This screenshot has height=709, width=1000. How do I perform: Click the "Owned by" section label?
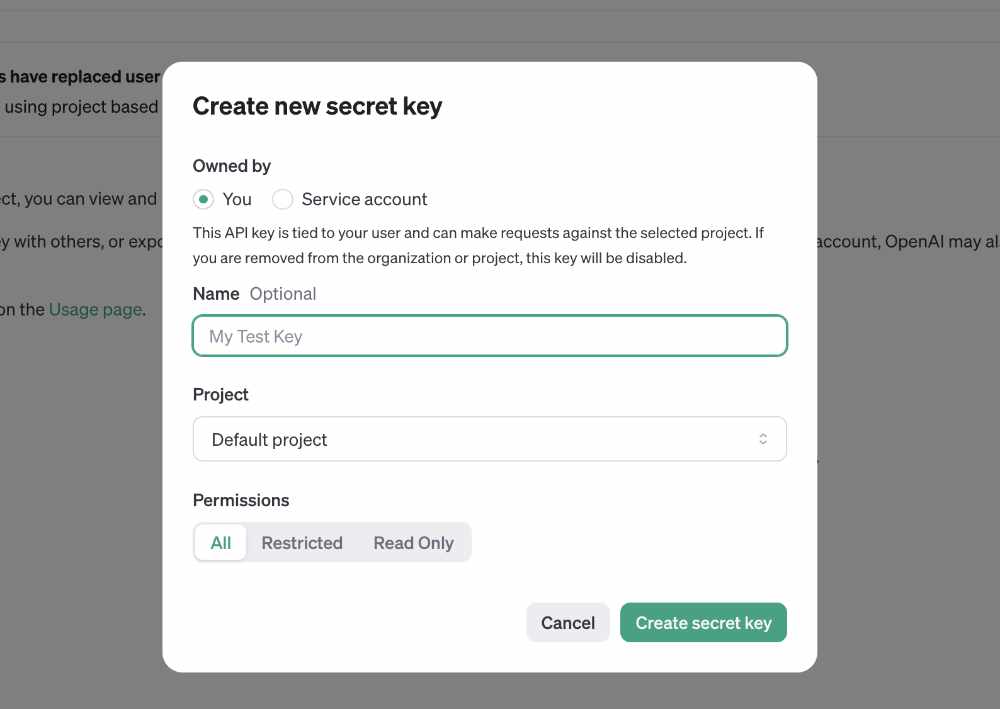pyautogui.click(x=232, y=166)
